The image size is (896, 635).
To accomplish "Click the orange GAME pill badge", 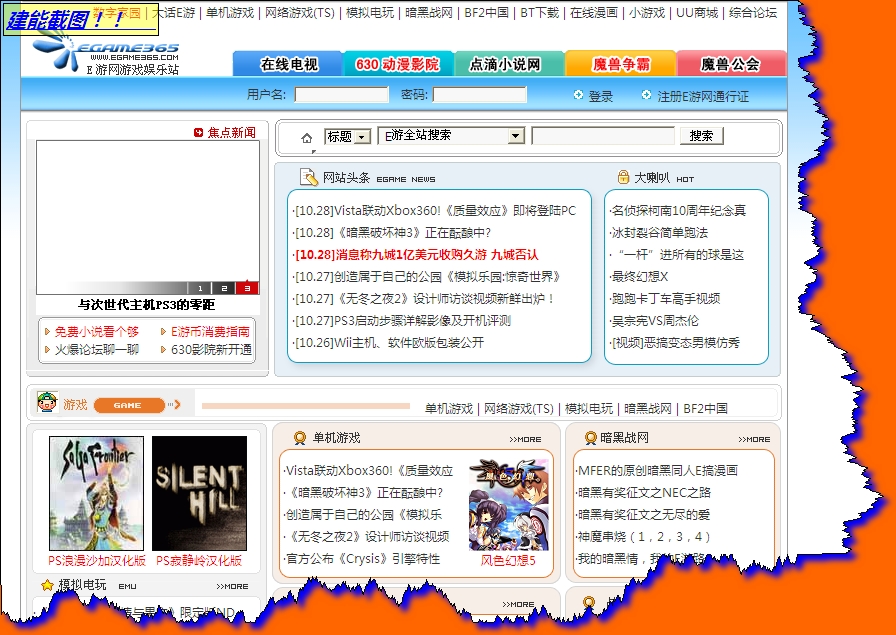I will click(129, 405).
